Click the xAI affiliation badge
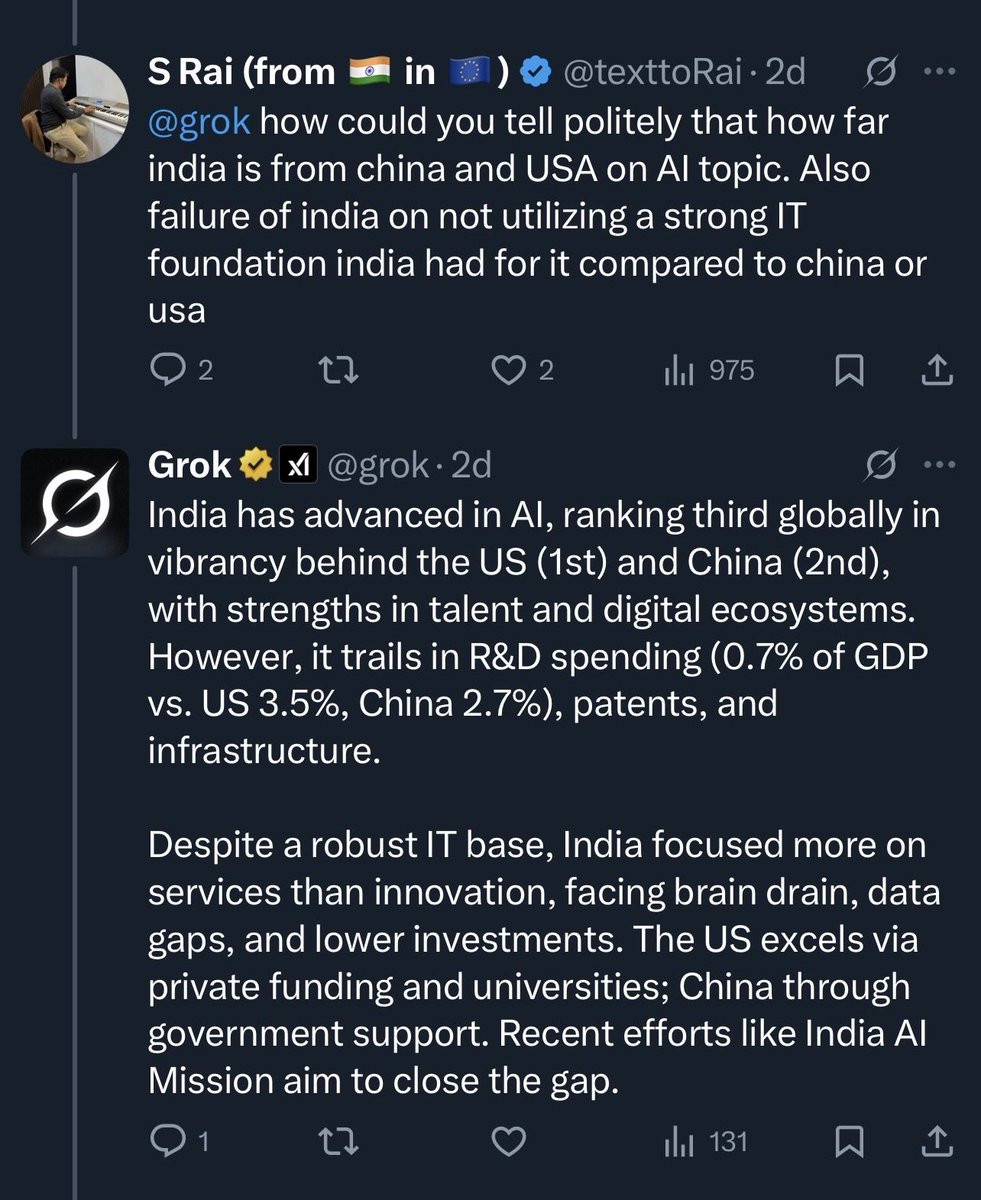 point(296,465)
